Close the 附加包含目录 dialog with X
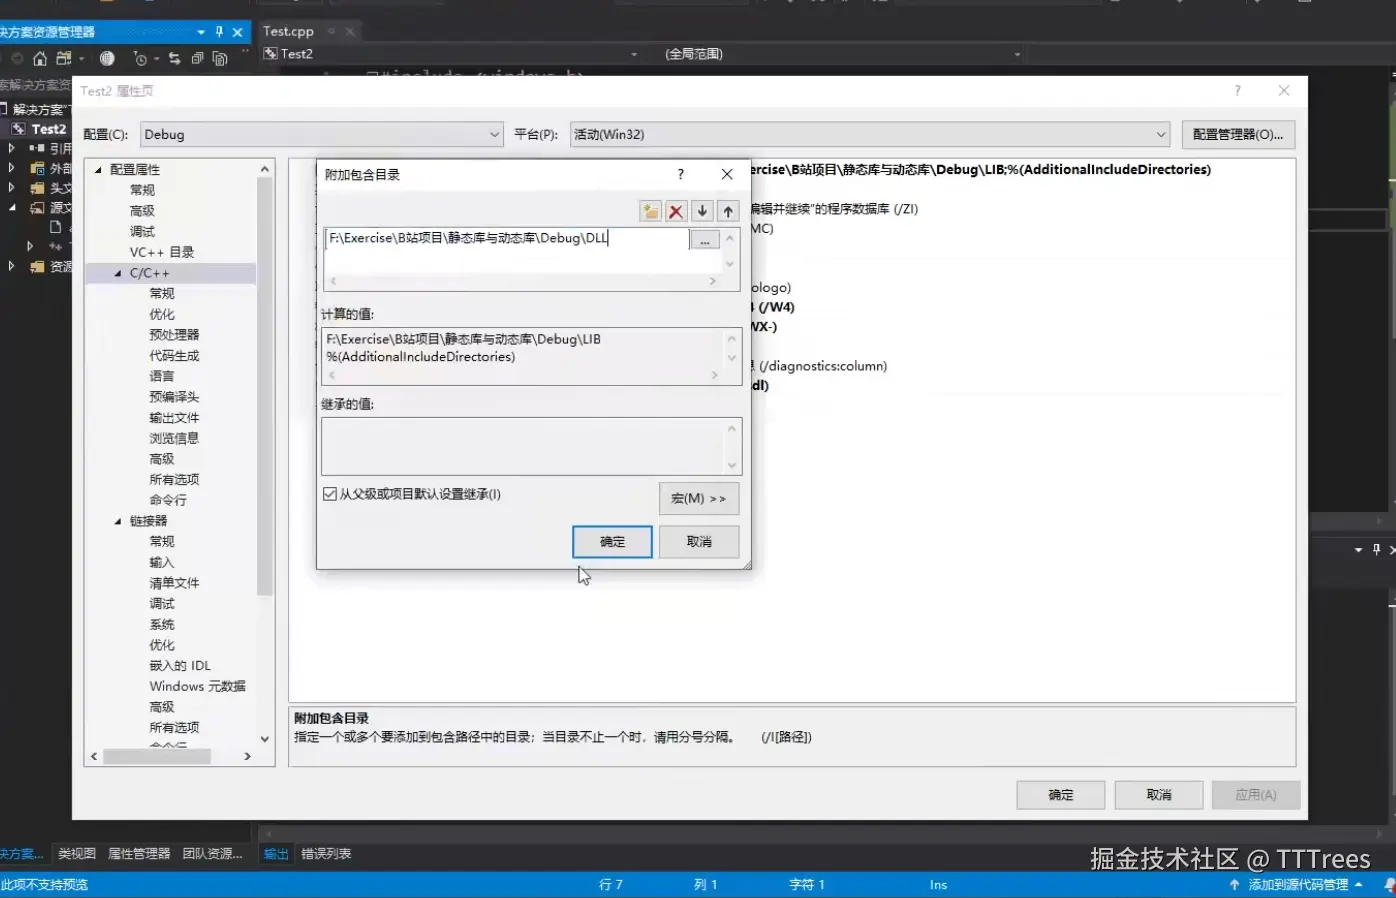Image resolution: width=1396 pixels, height=898 pixels. coord(727,174)
